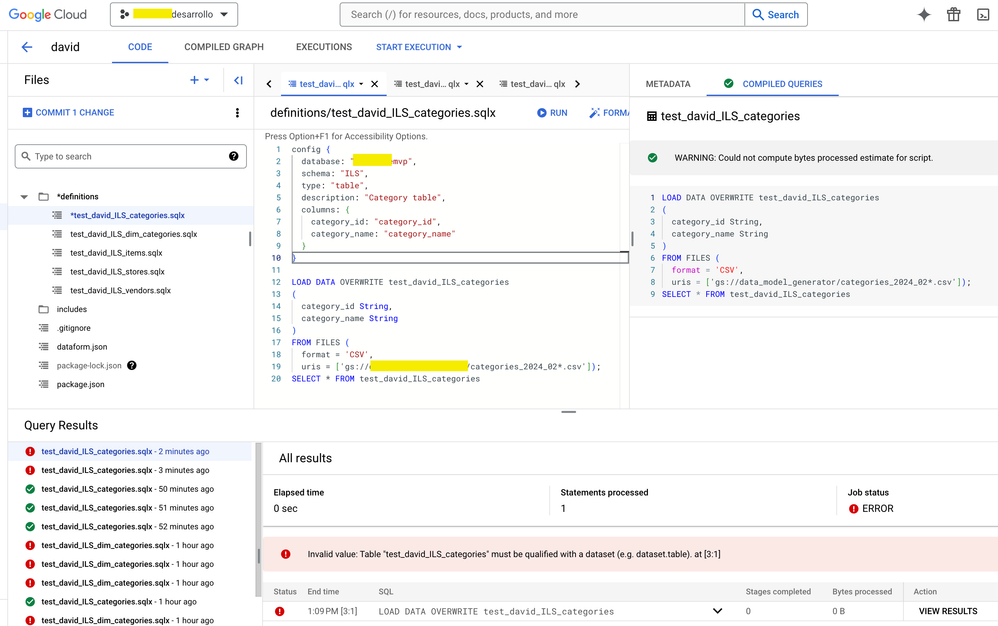Click the table icon beside test_david_ILS_categories heading
This screenshot has width=998, height=626.
coord(652,116)
